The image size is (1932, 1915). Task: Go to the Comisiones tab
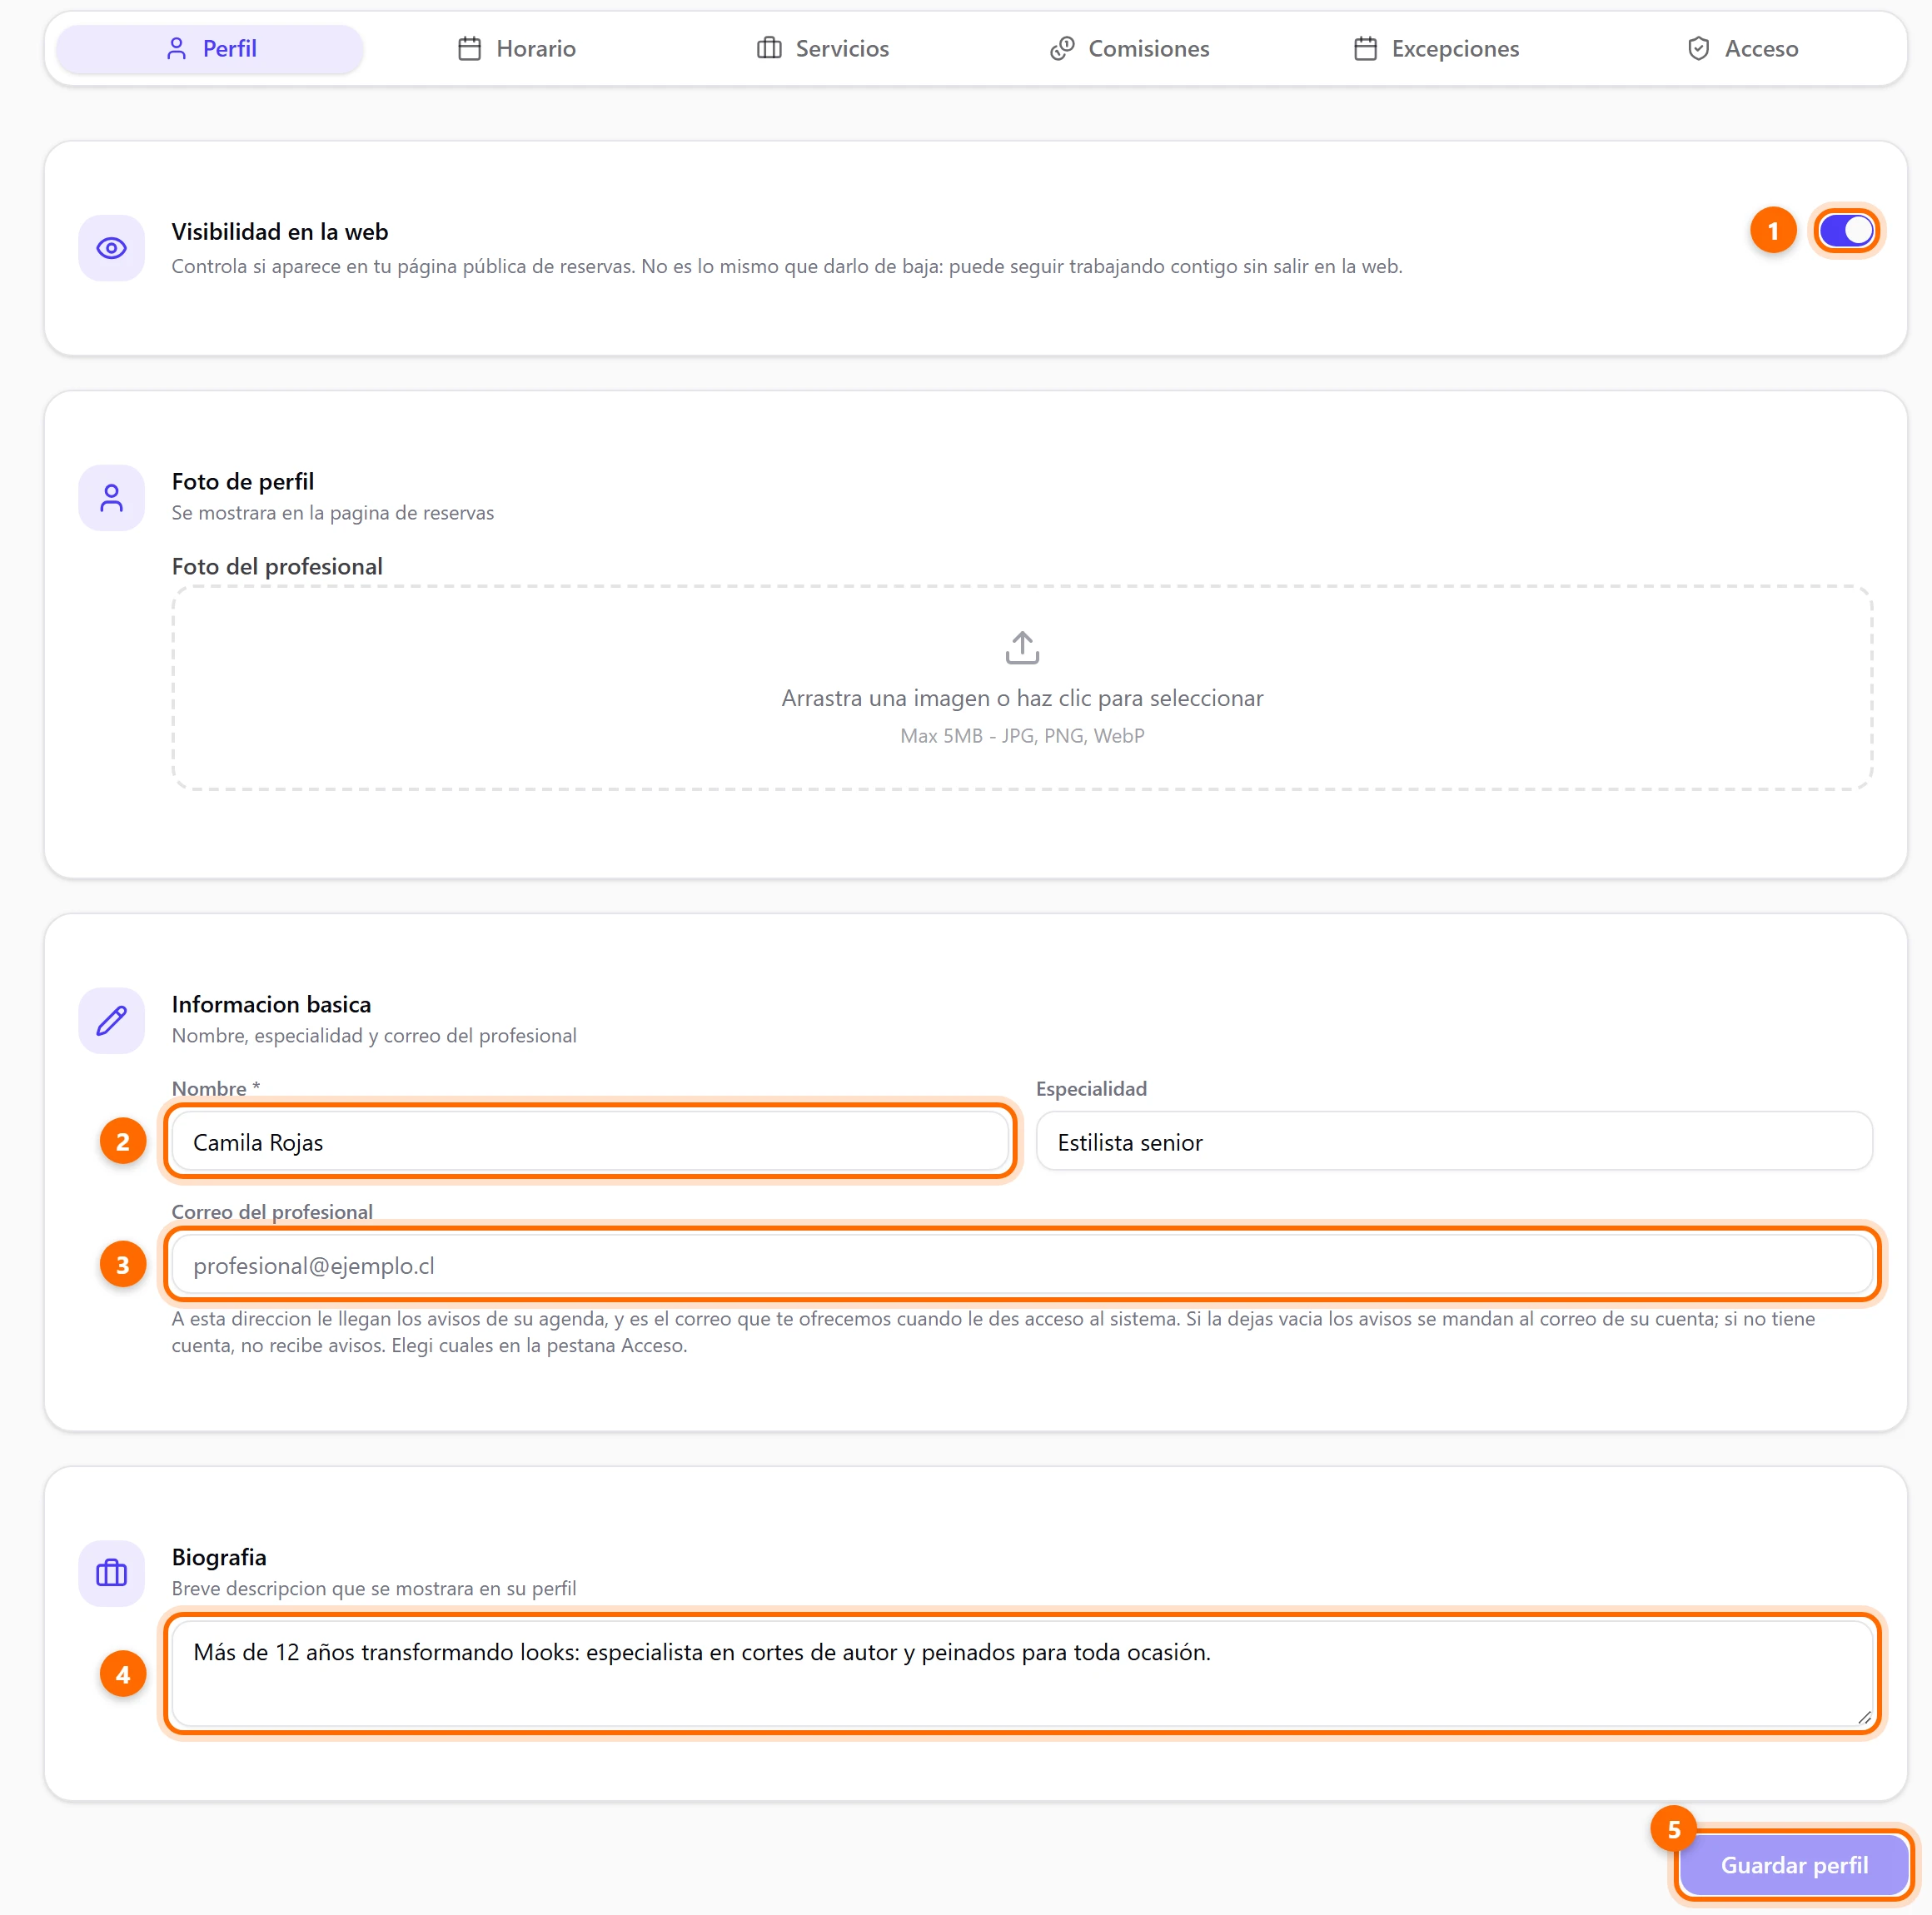[x=1130, y=49]
